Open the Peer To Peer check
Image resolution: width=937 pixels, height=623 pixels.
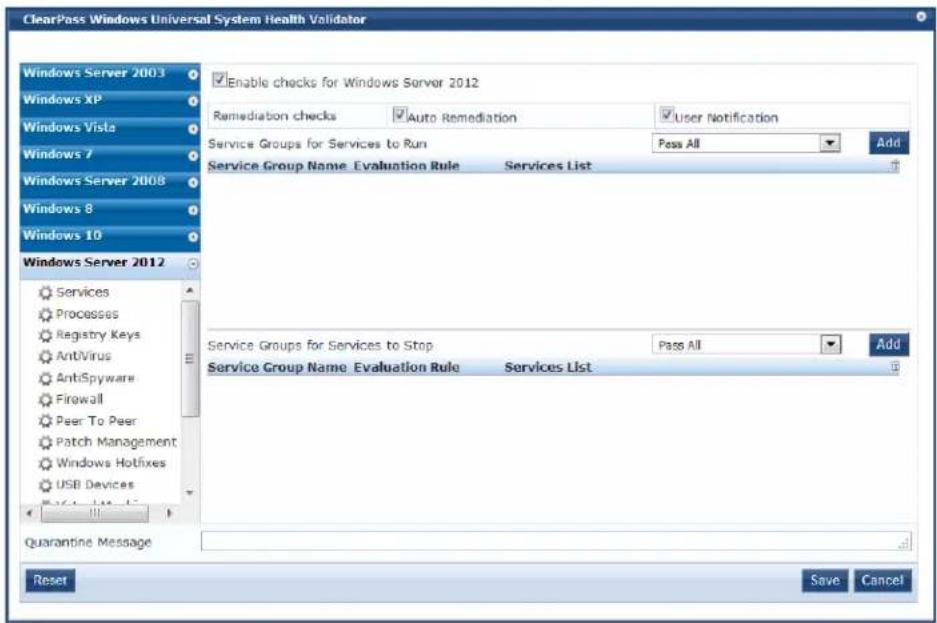tap(96, 421)
